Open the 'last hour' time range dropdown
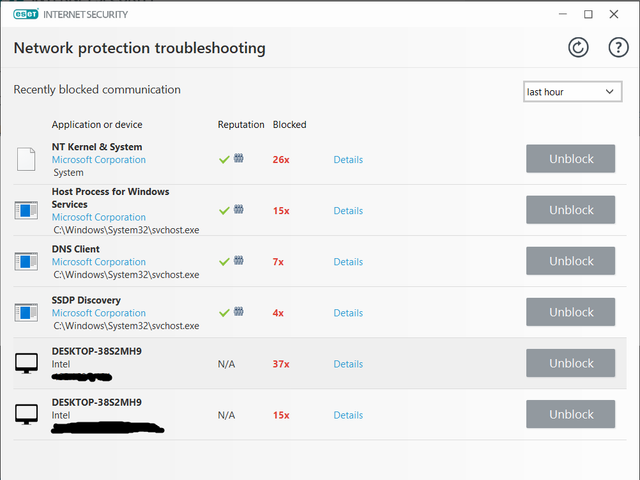 (573, 91)
